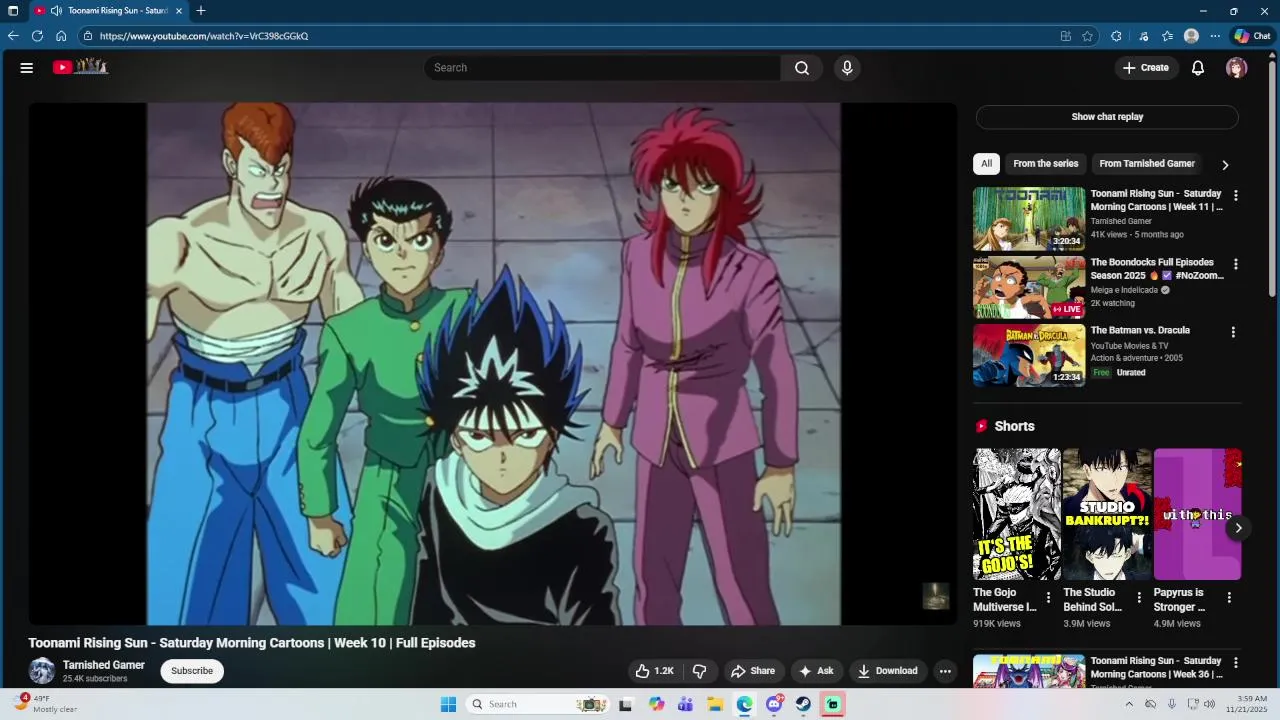Click the search magnifier button
This screenshot has width=1280, height=720.
tap(802, 68)
